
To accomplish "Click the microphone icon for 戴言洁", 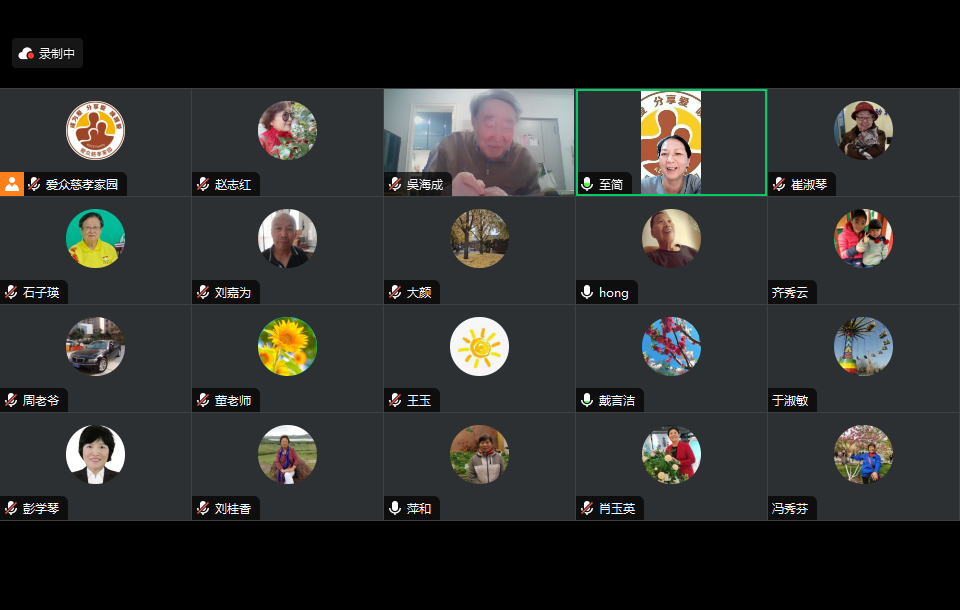I will pyautogui.click(x=587, y=400).
